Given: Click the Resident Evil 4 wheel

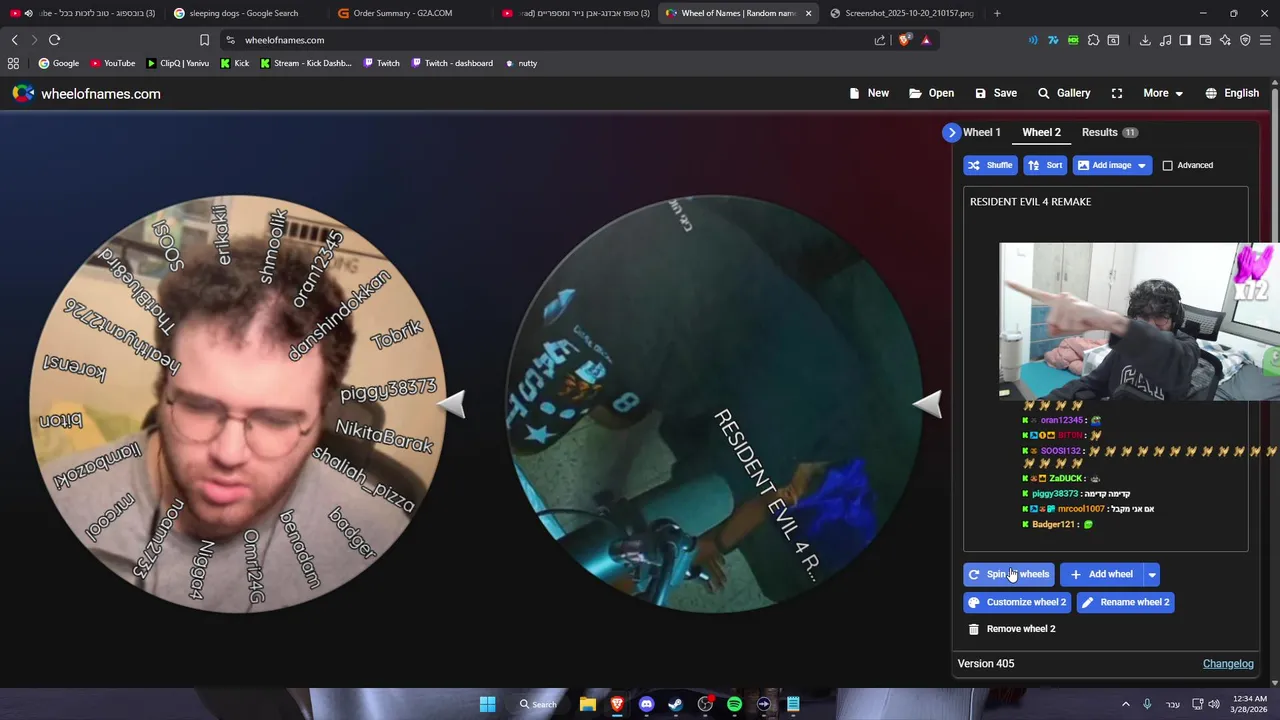Looking at the screenshot, I should click(x=713, y=403).
